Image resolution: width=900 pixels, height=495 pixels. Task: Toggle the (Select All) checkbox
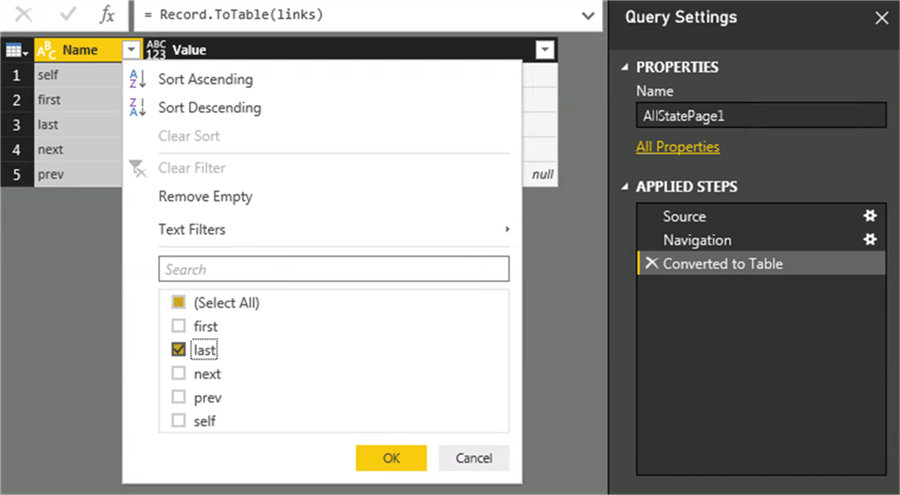click(179, 302)
